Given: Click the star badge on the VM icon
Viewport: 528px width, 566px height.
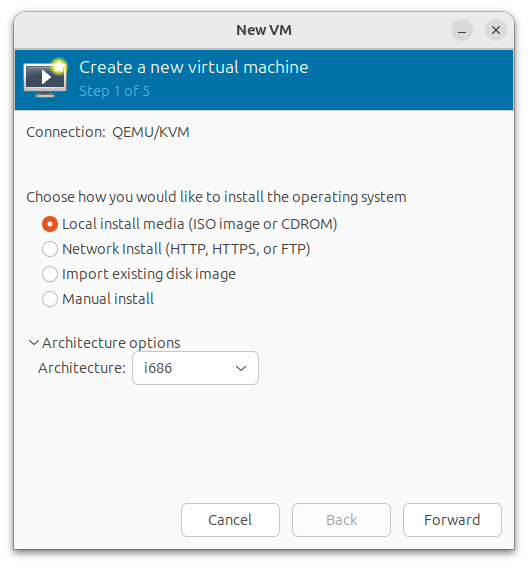Looking at the screenshot, I should tap(59, 66).
